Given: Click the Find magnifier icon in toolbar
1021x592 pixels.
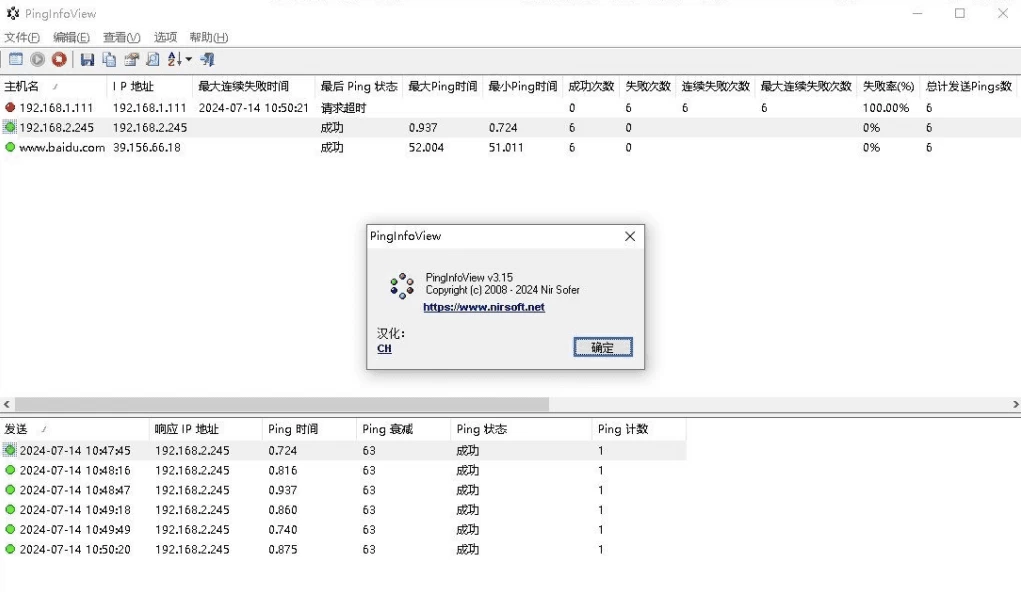Looking at the screenshot, I should click(152, 60).
